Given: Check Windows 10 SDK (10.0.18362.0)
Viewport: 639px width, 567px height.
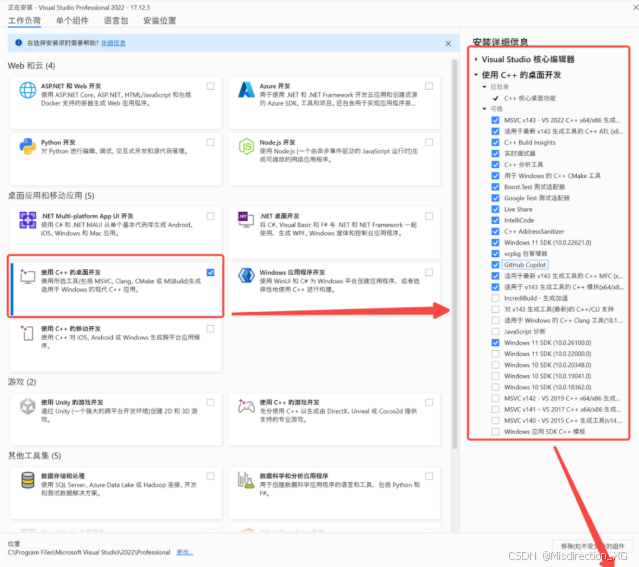Looking at the screenshot, I should click(x=495, y=387).
